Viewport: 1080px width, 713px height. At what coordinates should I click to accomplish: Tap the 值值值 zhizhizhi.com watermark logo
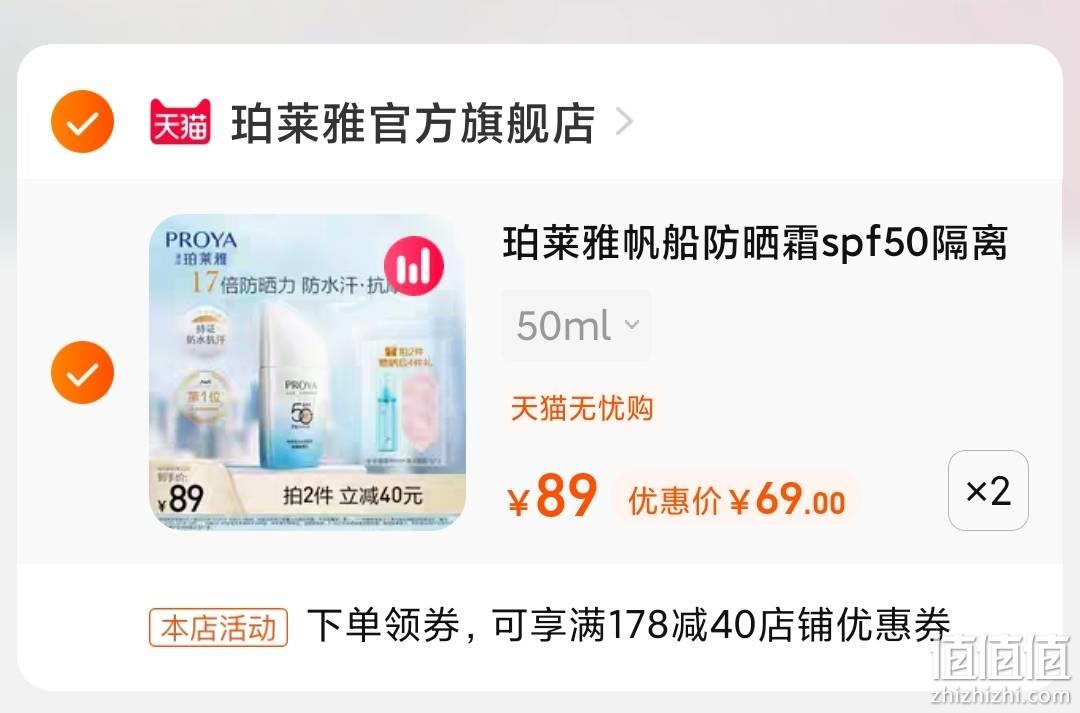pyautogui.click(x=1001, y=668)
